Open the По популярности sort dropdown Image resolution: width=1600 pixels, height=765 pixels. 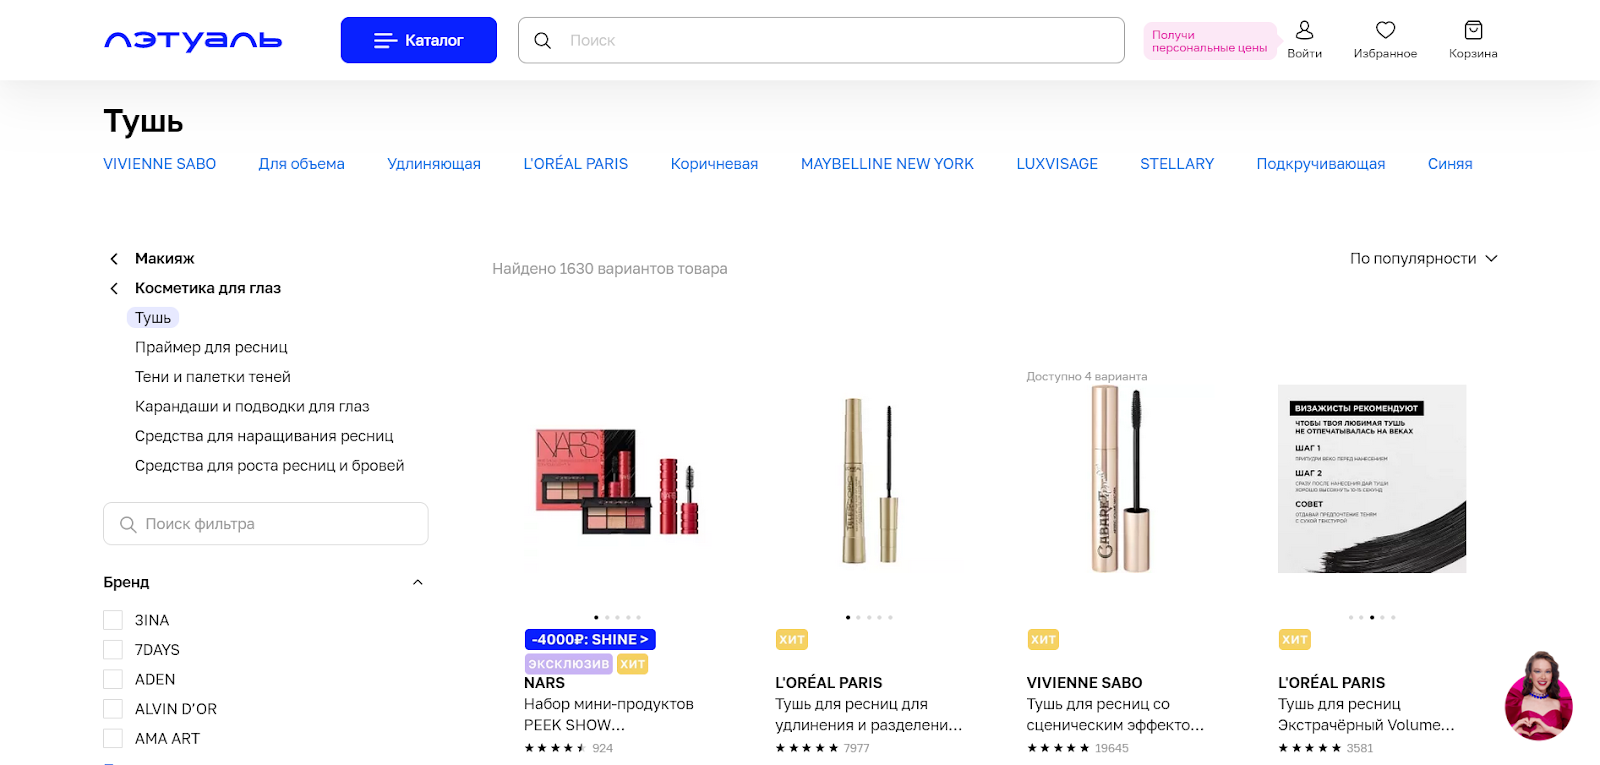pyautogui.click(x=1423, y=259)
